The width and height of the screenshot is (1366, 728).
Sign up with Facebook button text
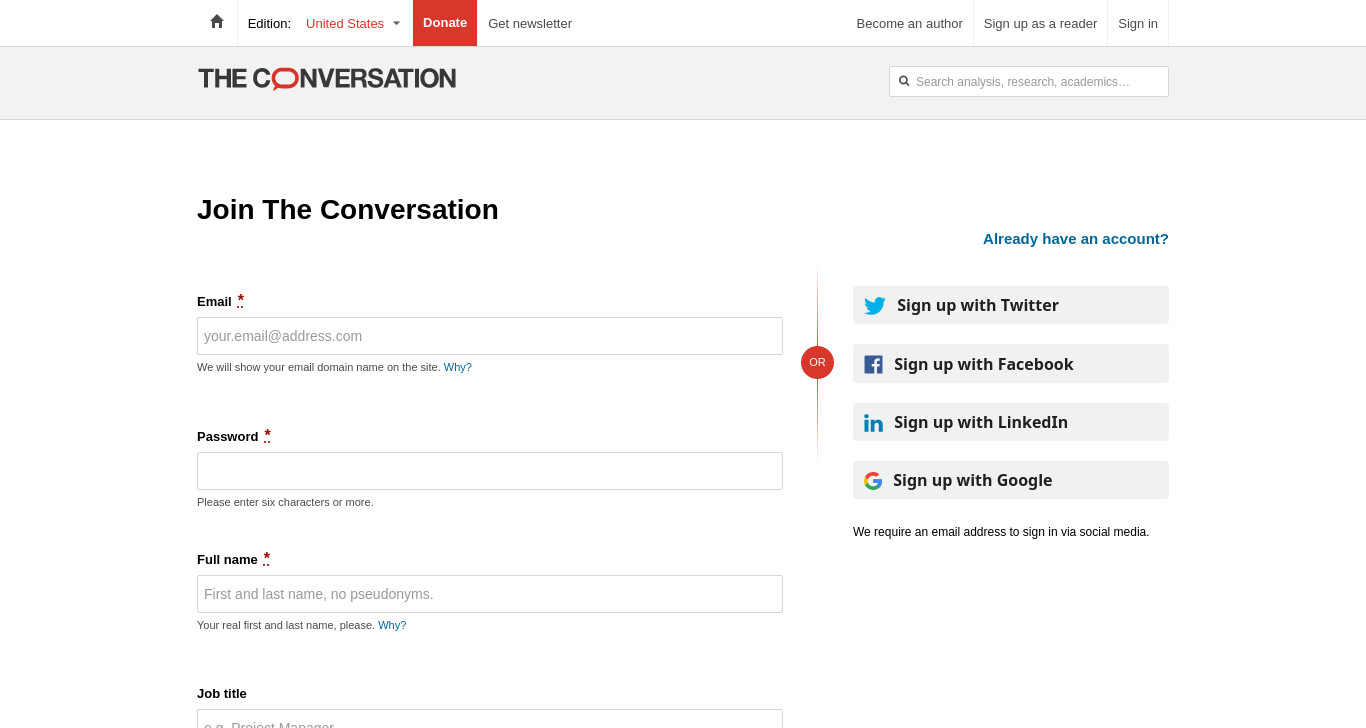point(984,364)
